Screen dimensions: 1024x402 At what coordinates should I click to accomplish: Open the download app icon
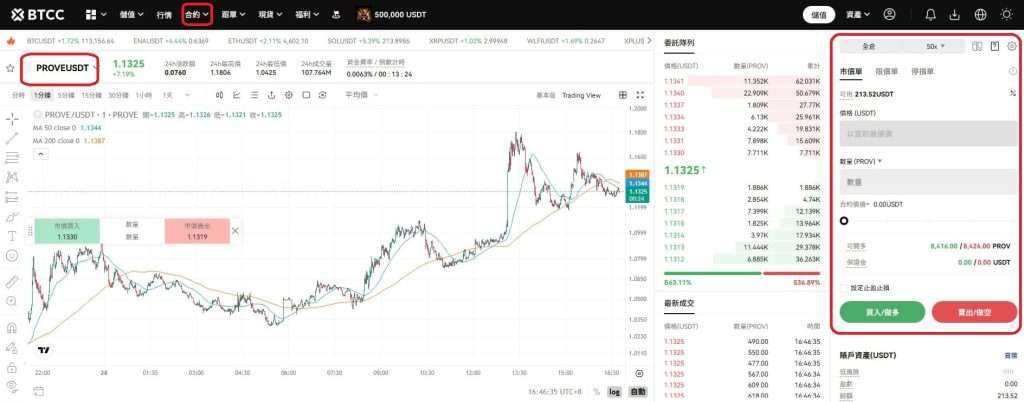pyautogui.click(x=954, y=15)
